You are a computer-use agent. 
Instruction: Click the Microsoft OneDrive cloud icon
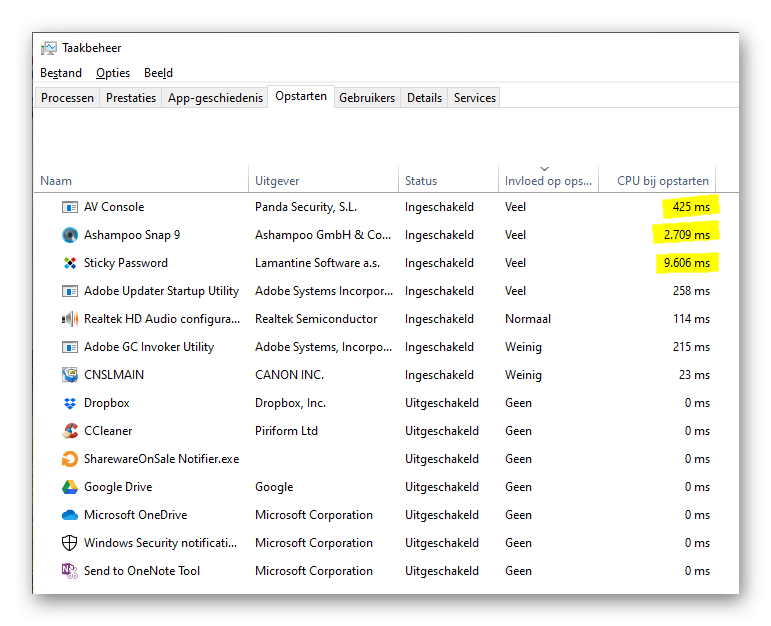click(x=69, y=515)
